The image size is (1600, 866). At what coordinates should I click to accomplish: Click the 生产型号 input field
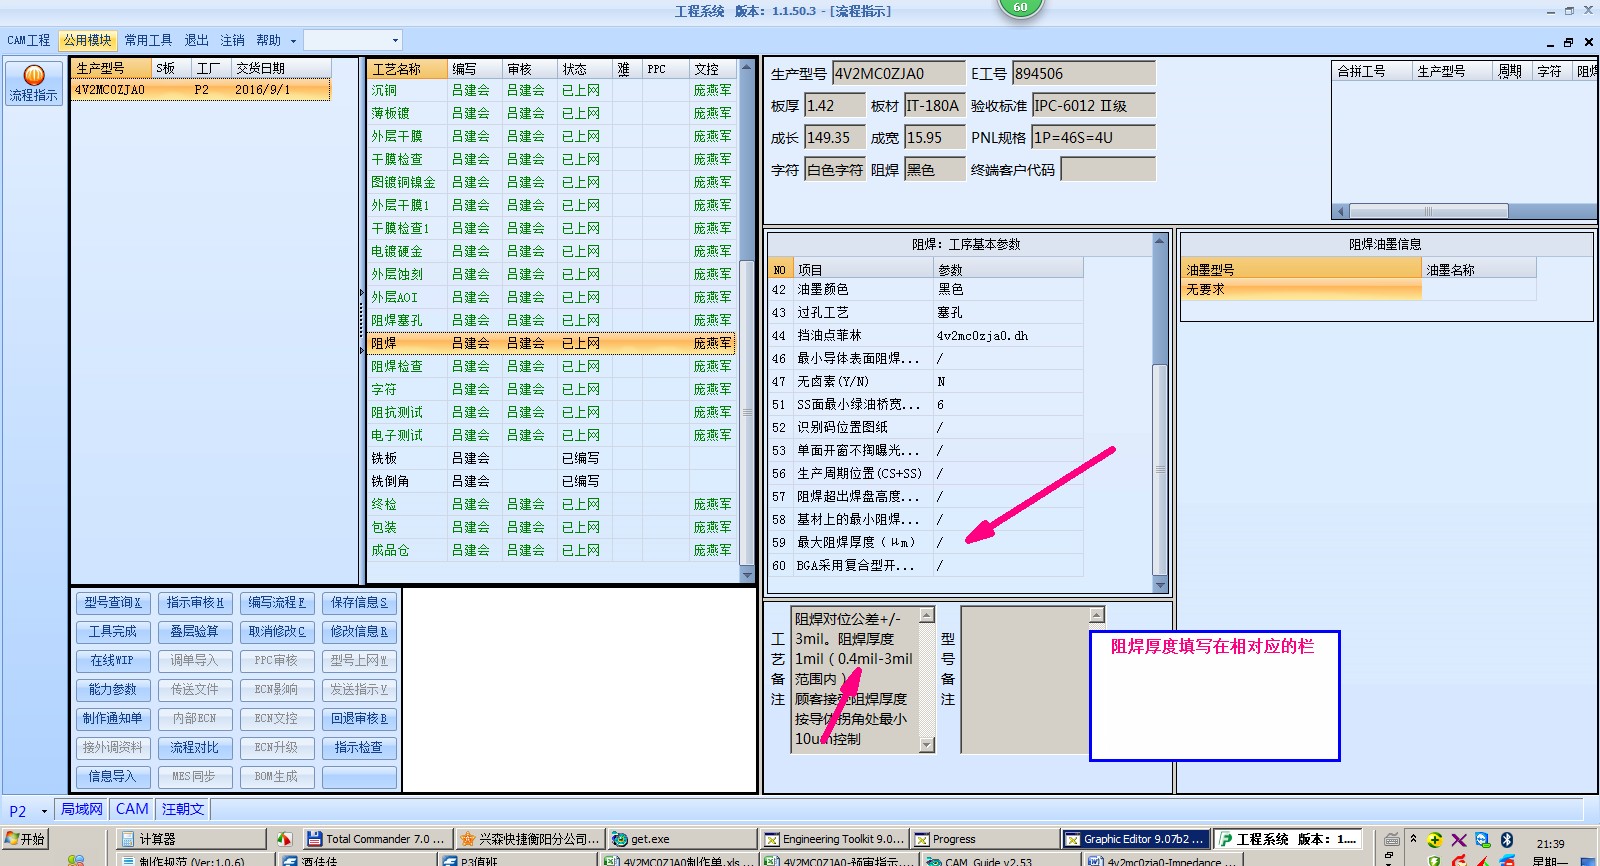[x=898, y=74]
